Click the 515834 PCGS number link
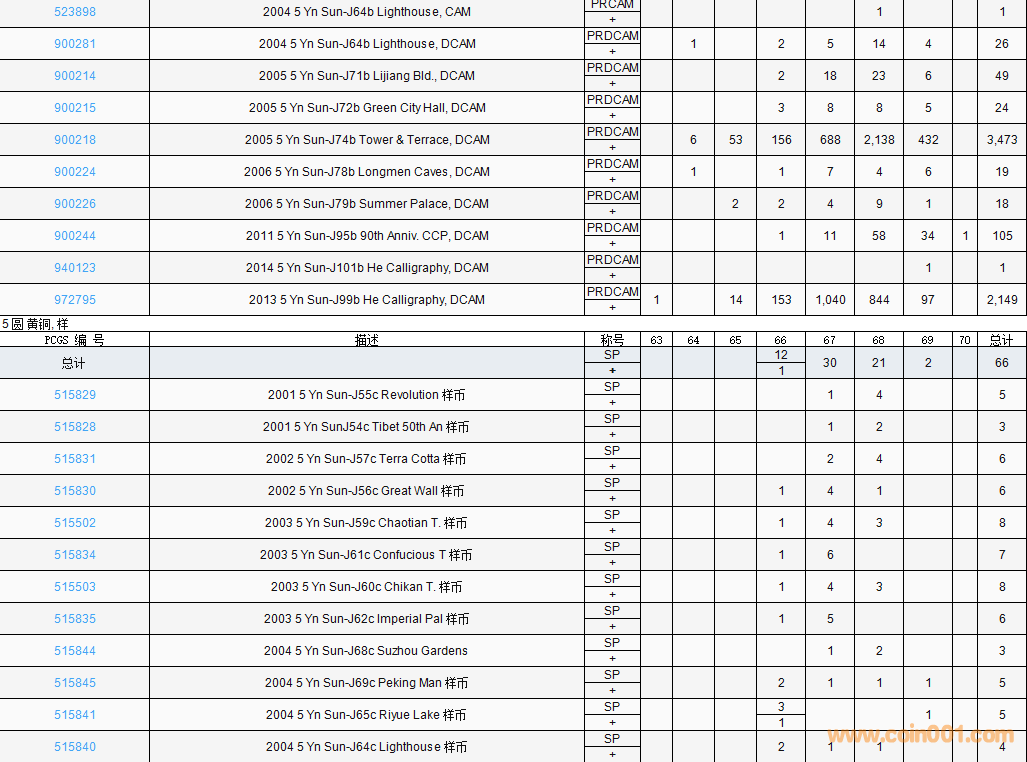This screenshot has width=1027, height=762. (75, 555)
